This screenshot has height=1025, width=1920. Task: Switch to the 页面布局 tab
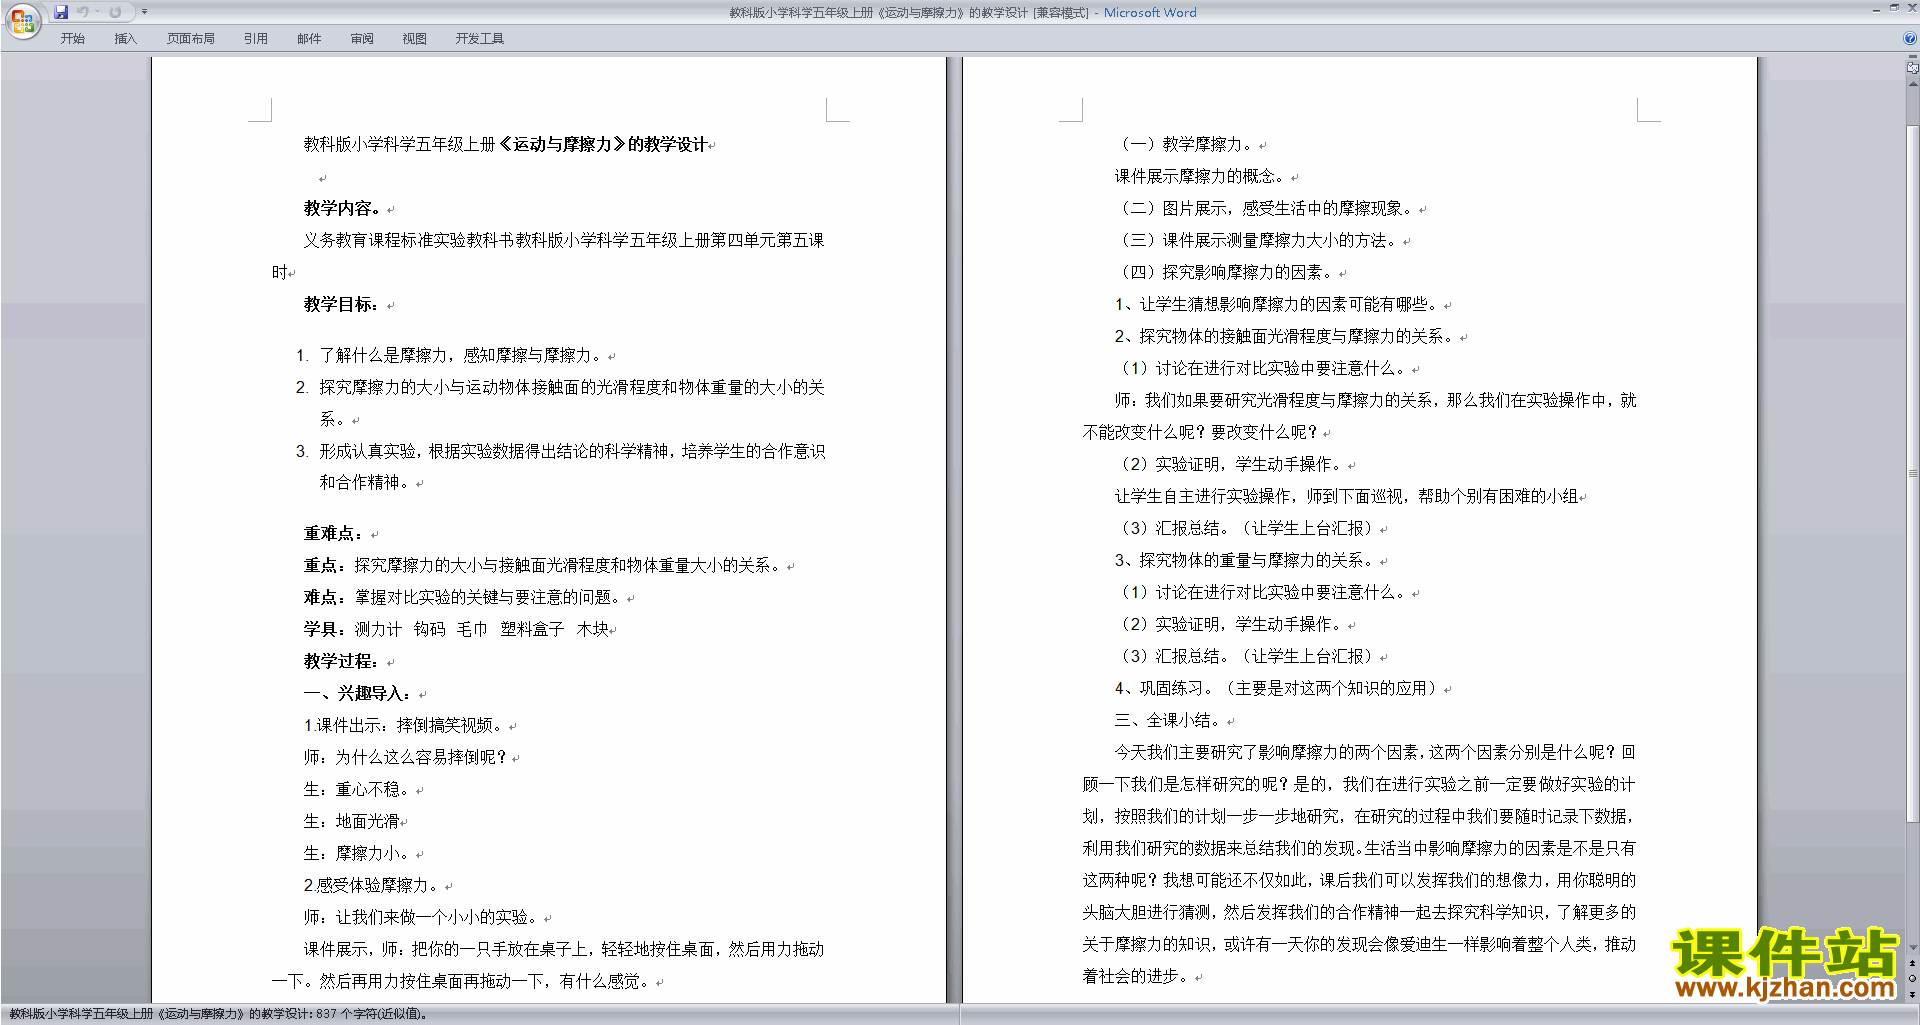191,39
